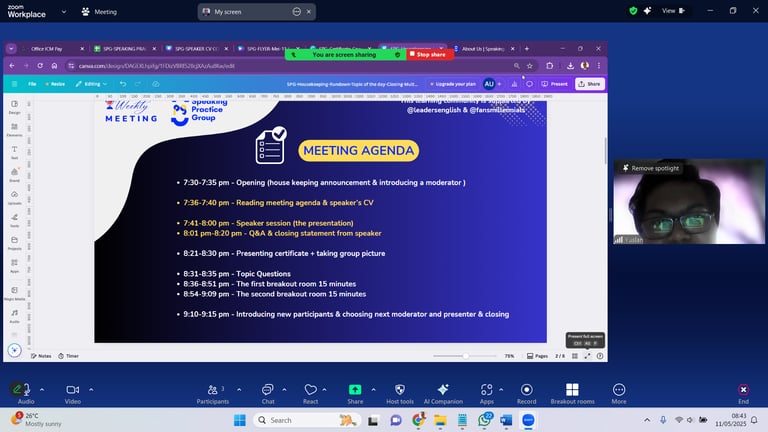The image size is (768, 432).
Task: End the Zoom meeting
Action: [x=743, y=393]
